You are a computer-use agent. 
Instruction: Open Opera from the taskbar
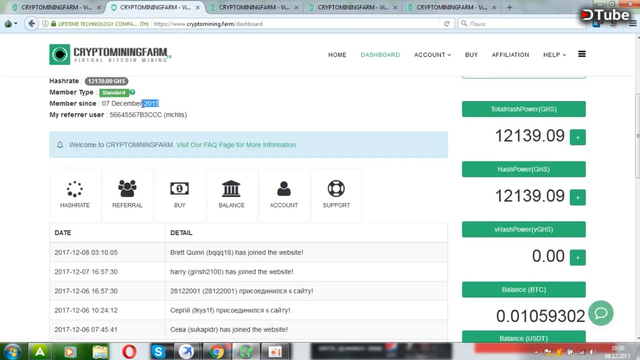coord(129,351)
